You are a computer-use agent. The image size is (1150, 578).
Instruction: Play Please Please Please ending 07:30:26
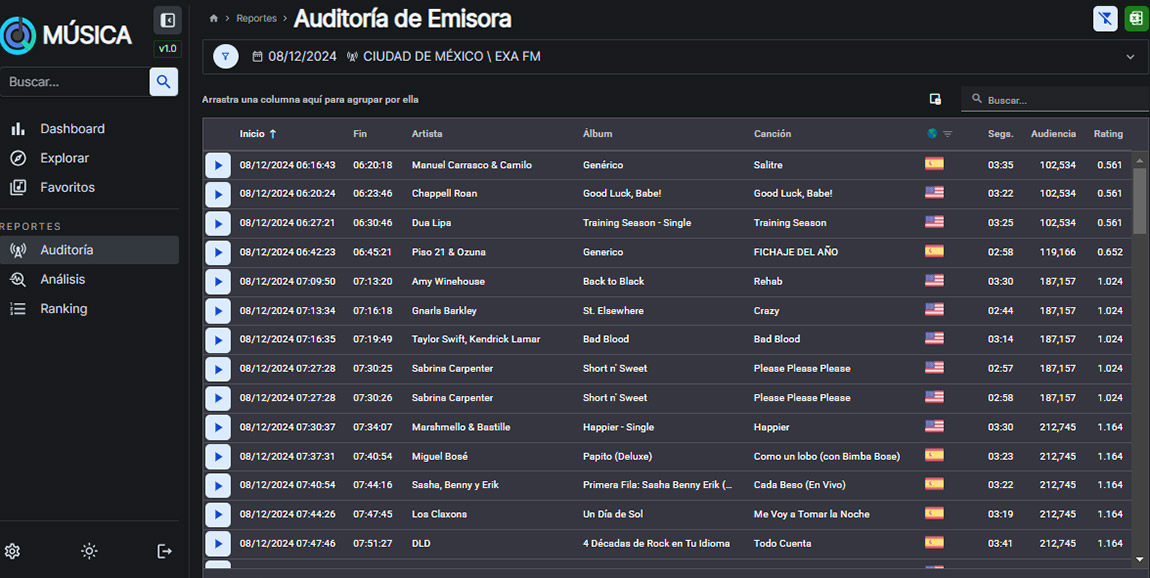(x=218, y=398)
